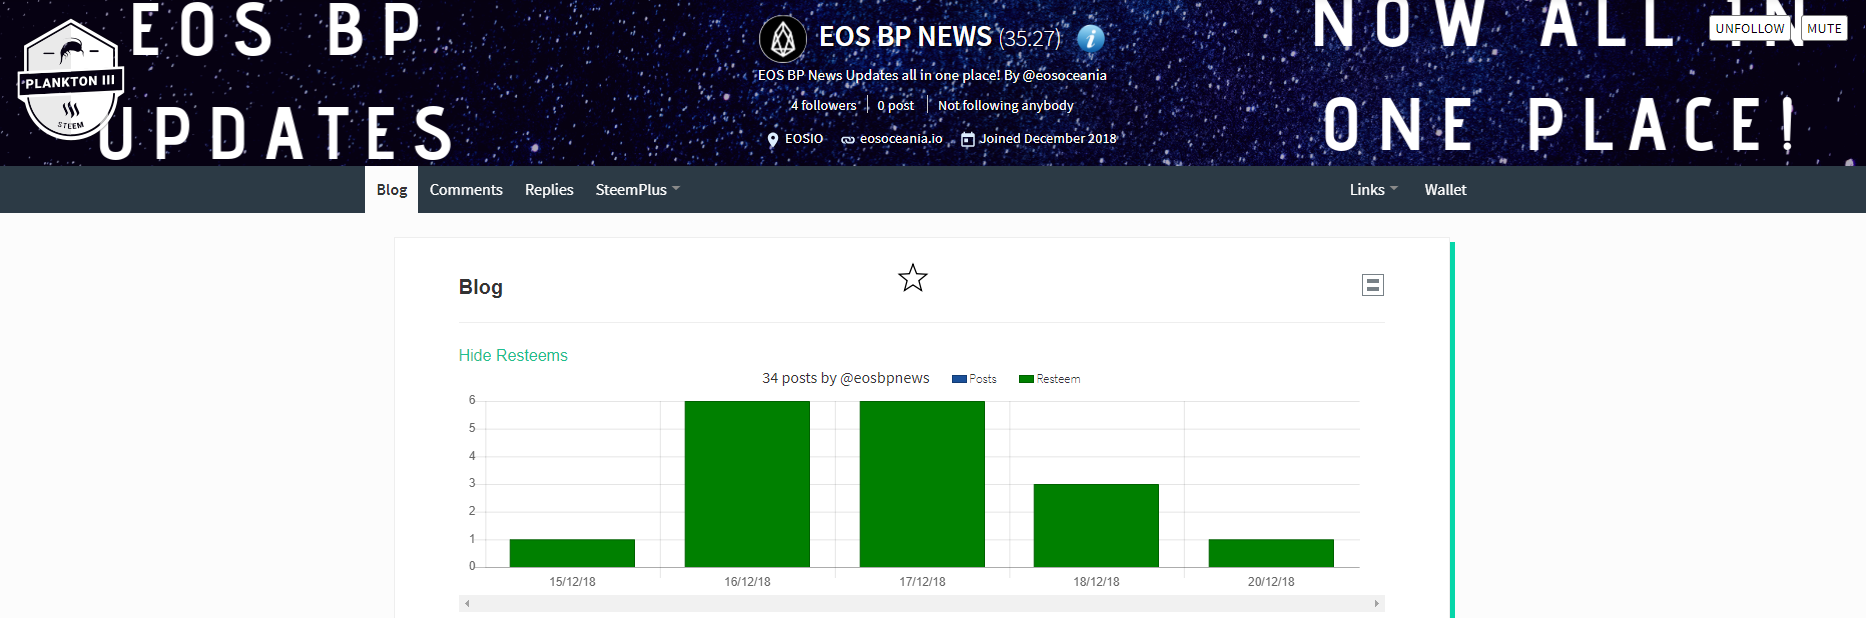
Task: Click the location pin icon next to EOSIO
Action: click(x=772, y=140)
